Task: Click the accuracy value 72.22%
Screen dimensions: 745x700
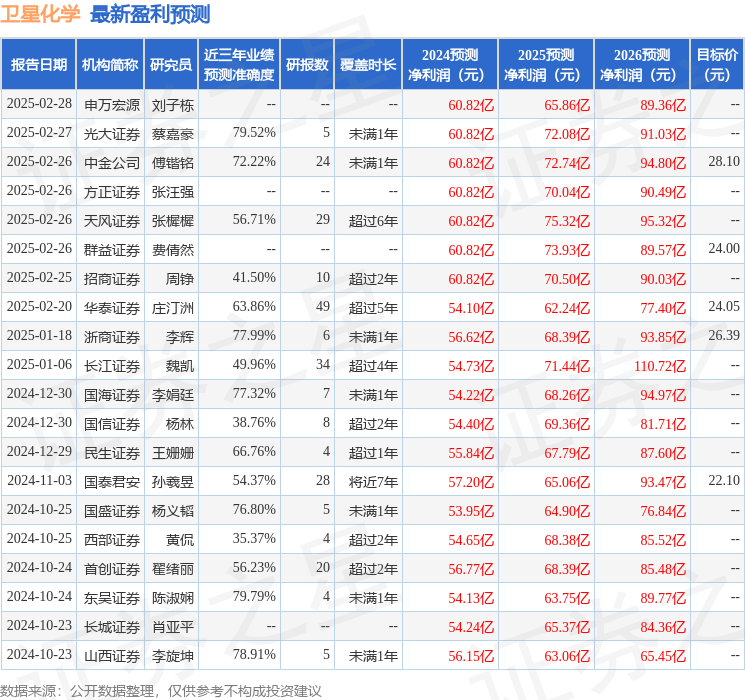Action: tap(254, 161)
